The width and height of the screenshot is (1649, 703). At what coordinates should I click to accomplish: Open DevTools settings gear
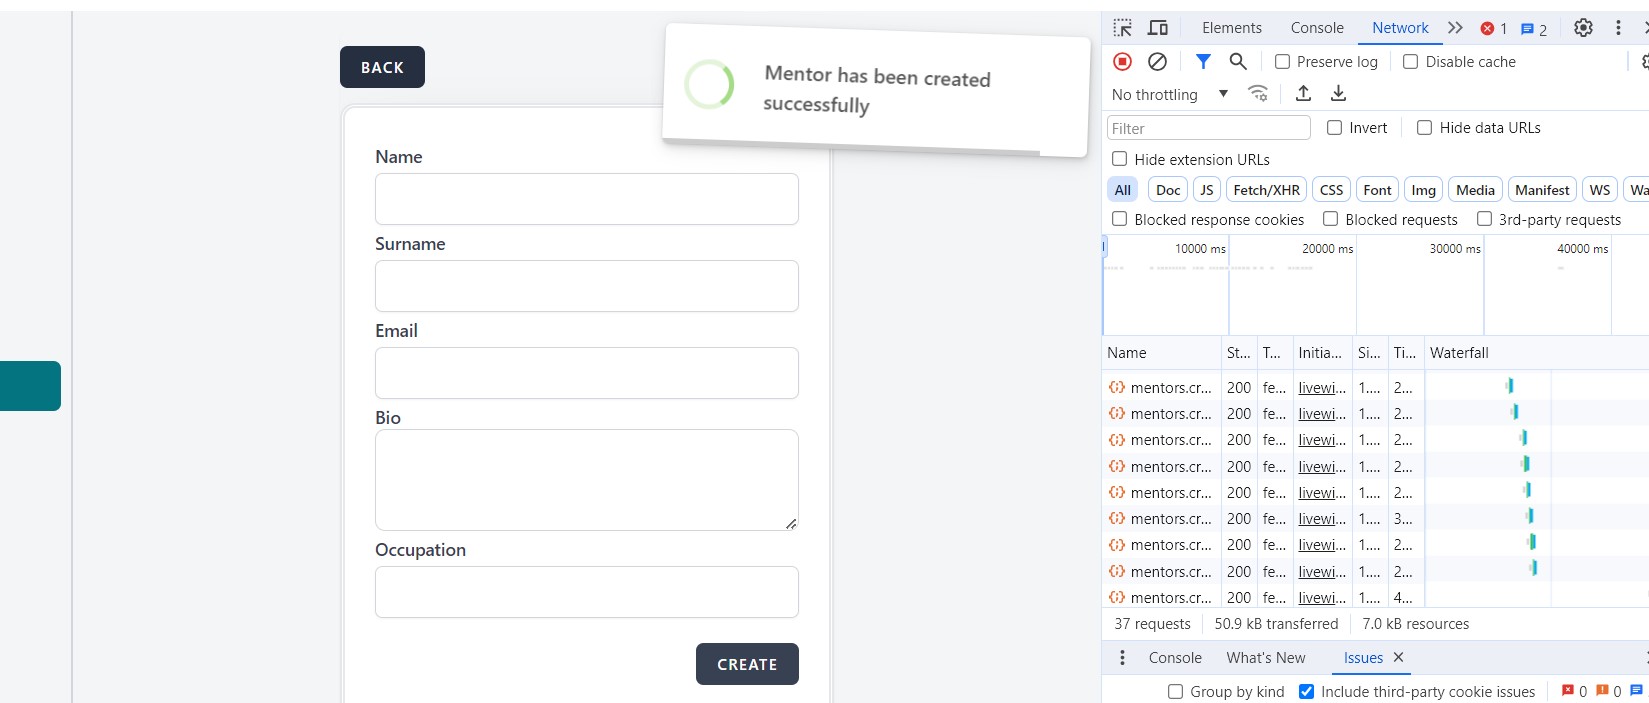[1583, 28]
